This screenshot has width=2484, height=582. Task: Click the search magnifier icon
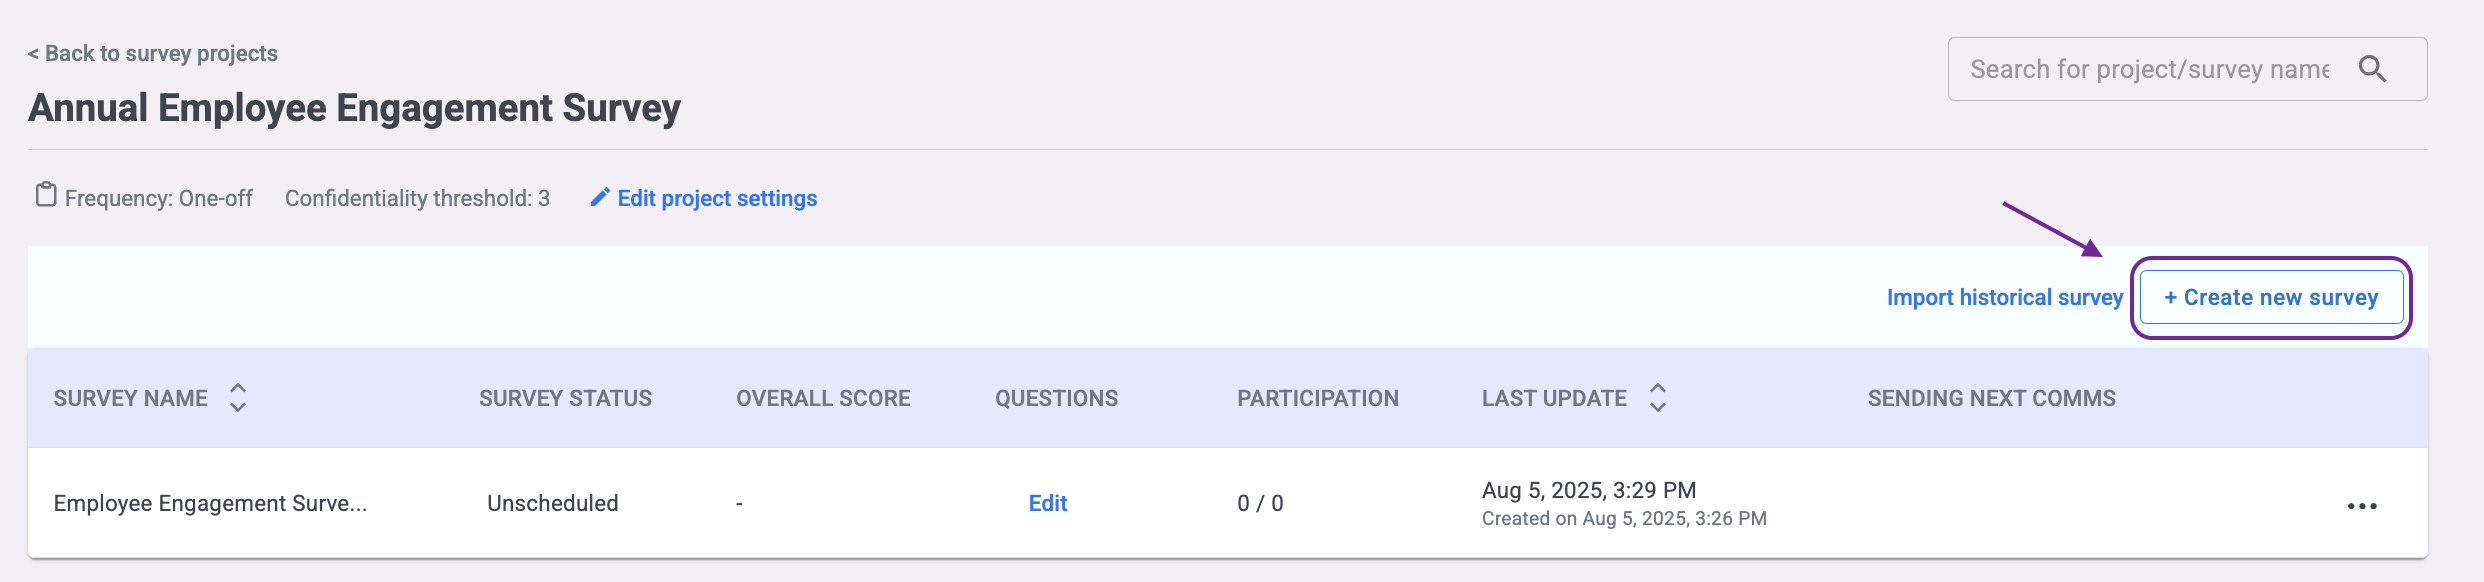[2372, 69]
